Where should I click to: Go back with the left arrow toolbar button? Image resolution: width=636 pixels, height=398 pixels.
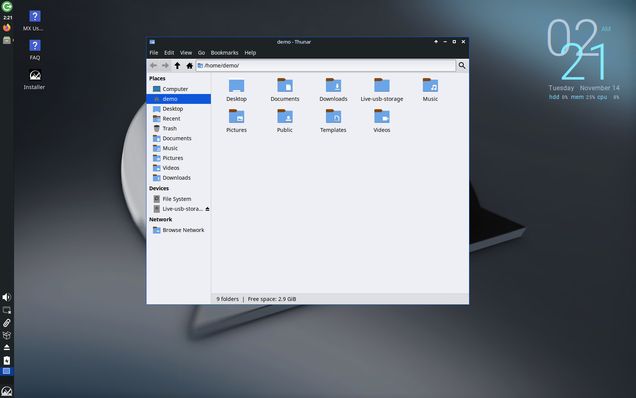(x=153, y=65)
